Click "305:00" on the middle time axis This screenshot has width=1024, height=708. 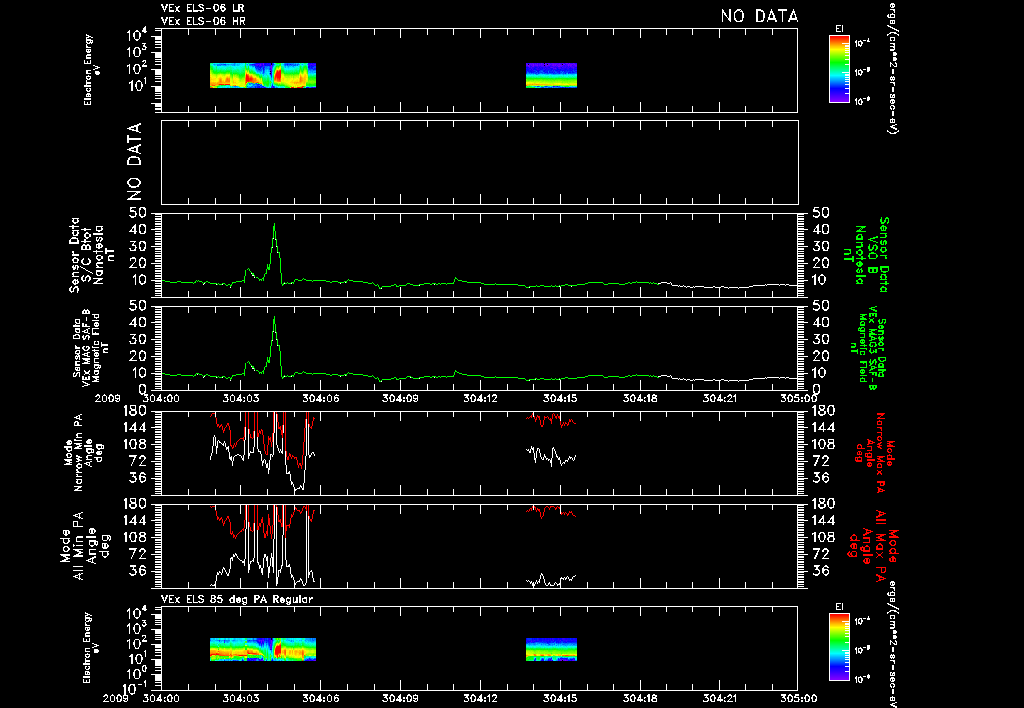click(798, 398)
